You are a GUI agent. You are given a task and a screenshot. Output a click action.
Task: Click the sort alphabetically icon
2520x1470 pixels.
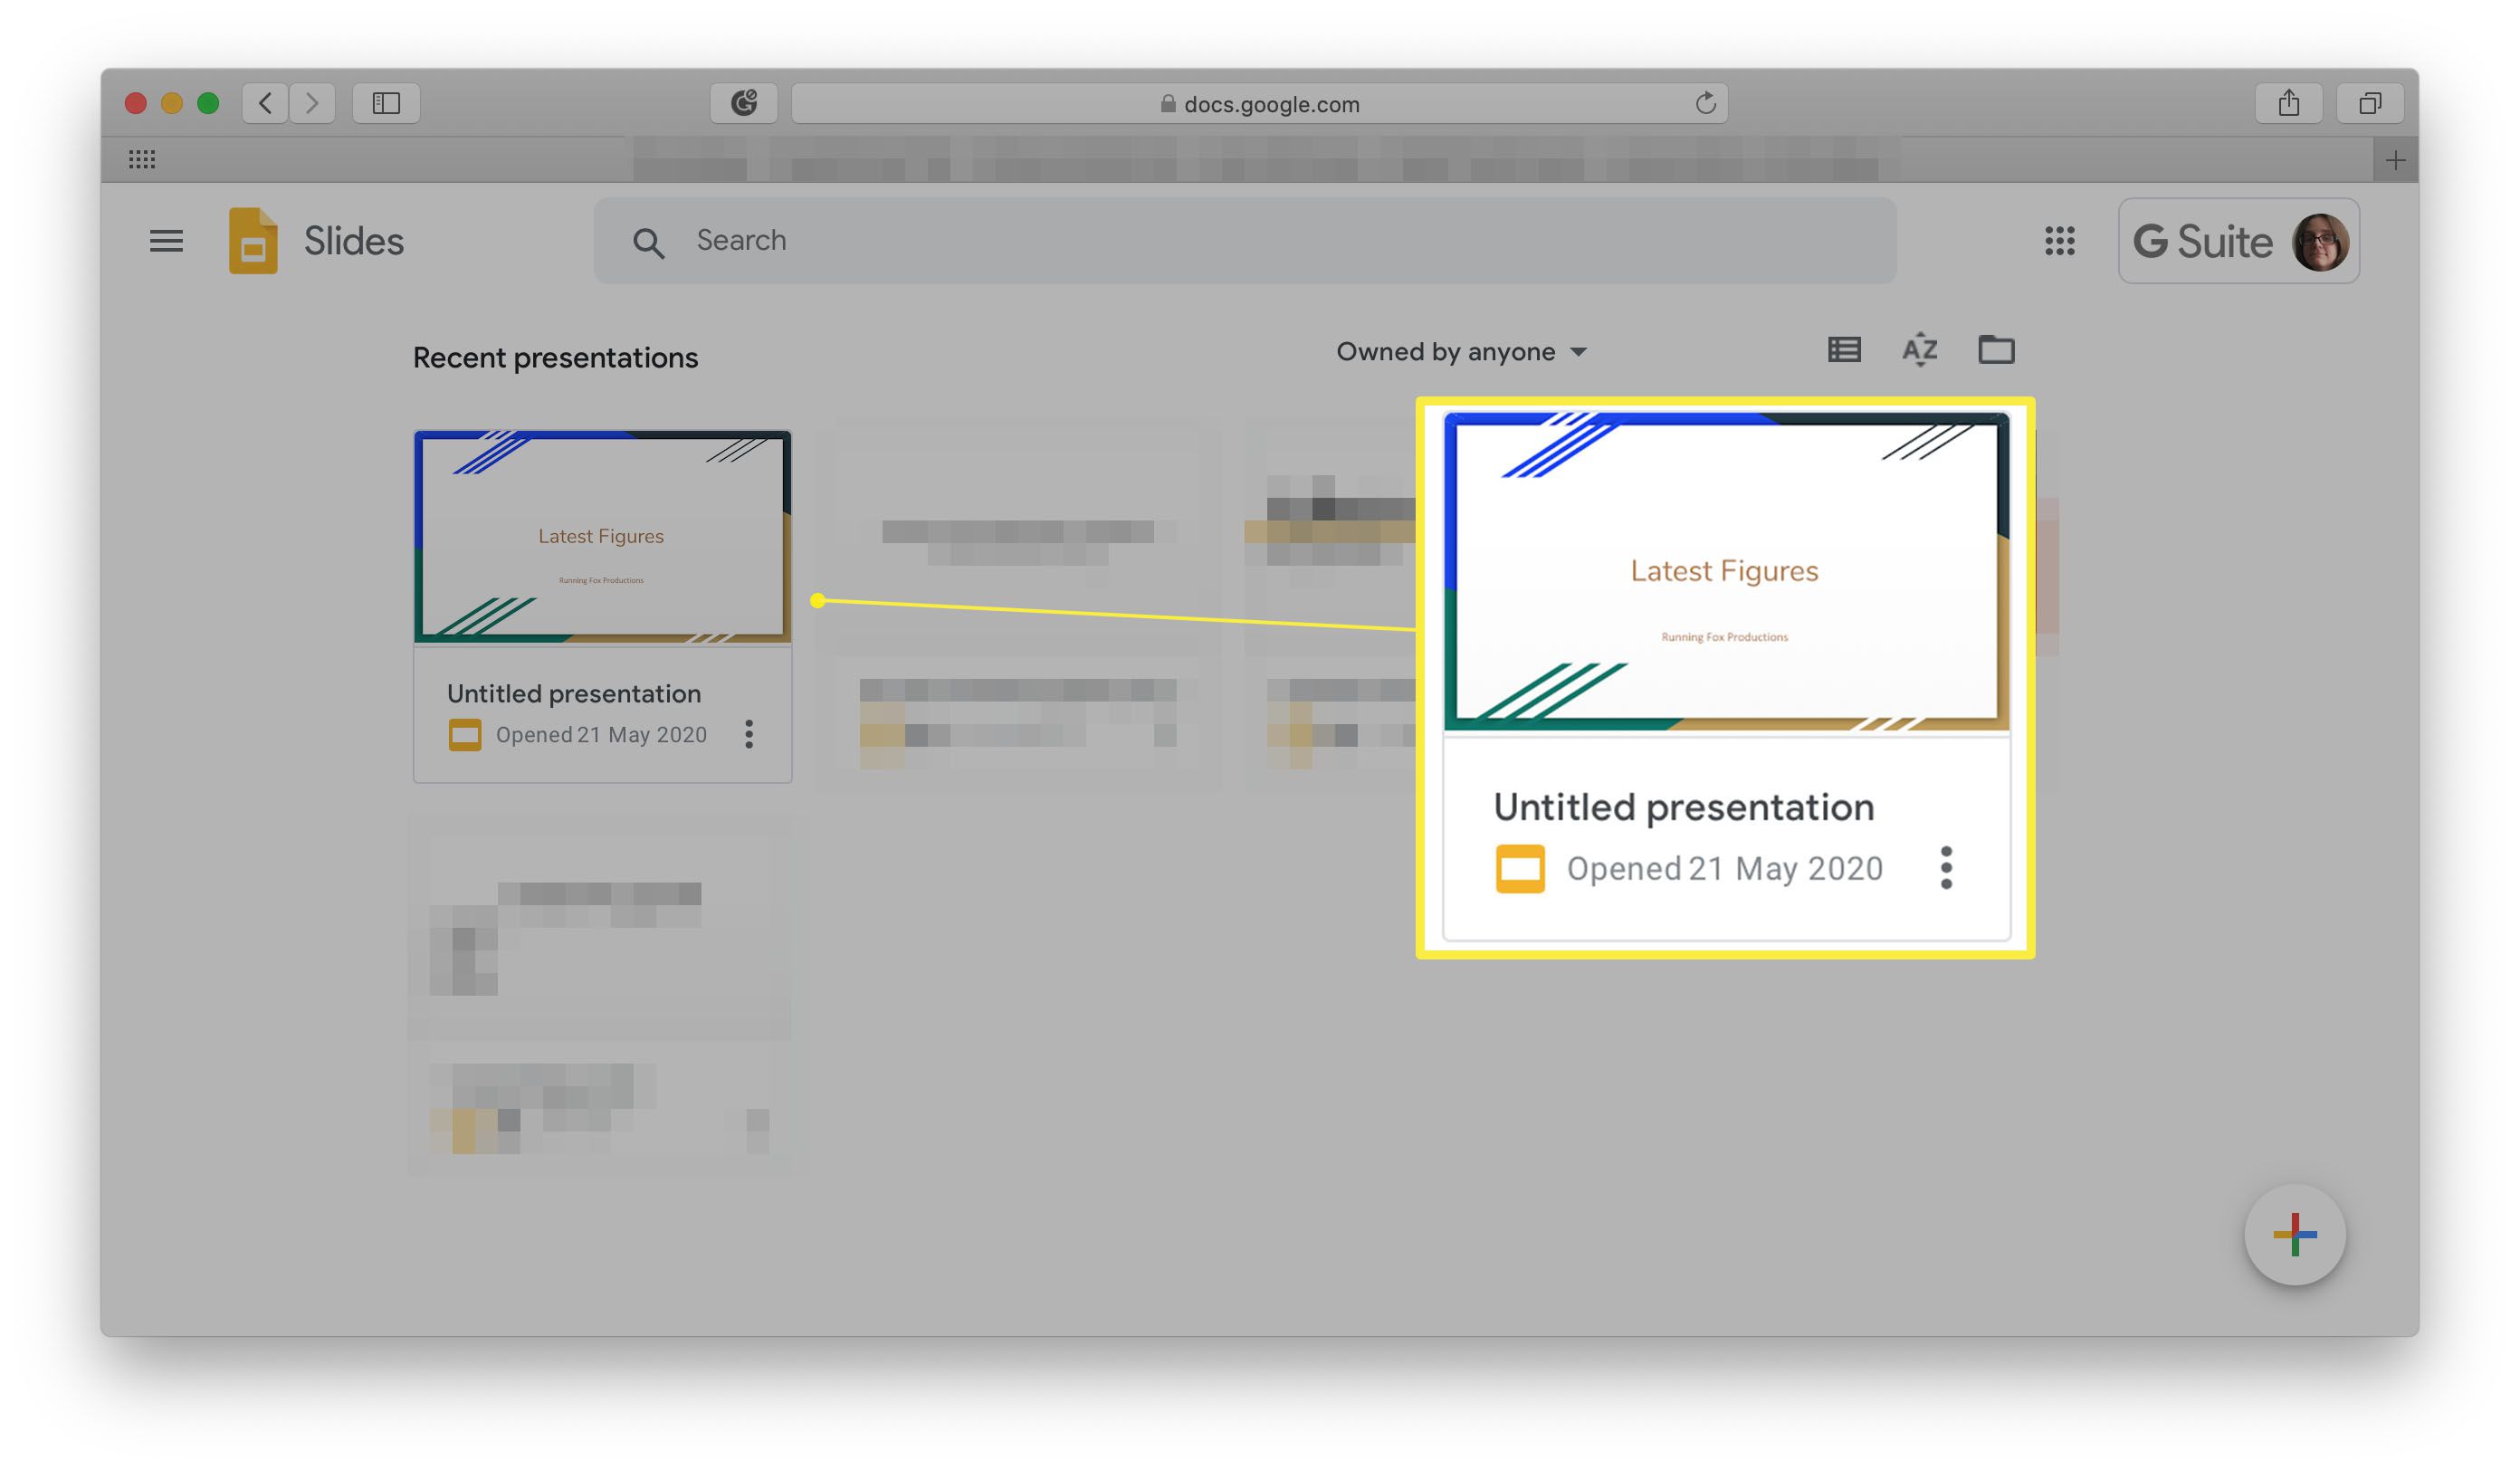1920,350
